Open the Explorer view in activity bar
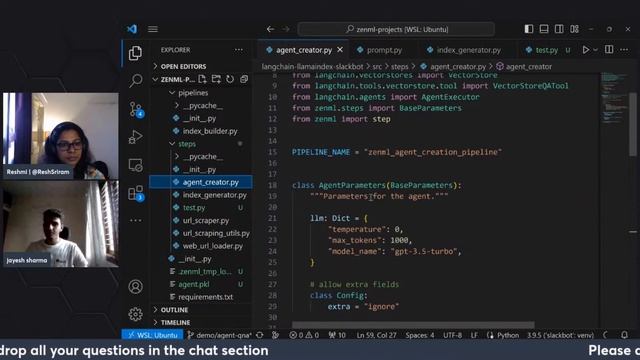This screenshot has height=360, width=640. coord(135,53)
